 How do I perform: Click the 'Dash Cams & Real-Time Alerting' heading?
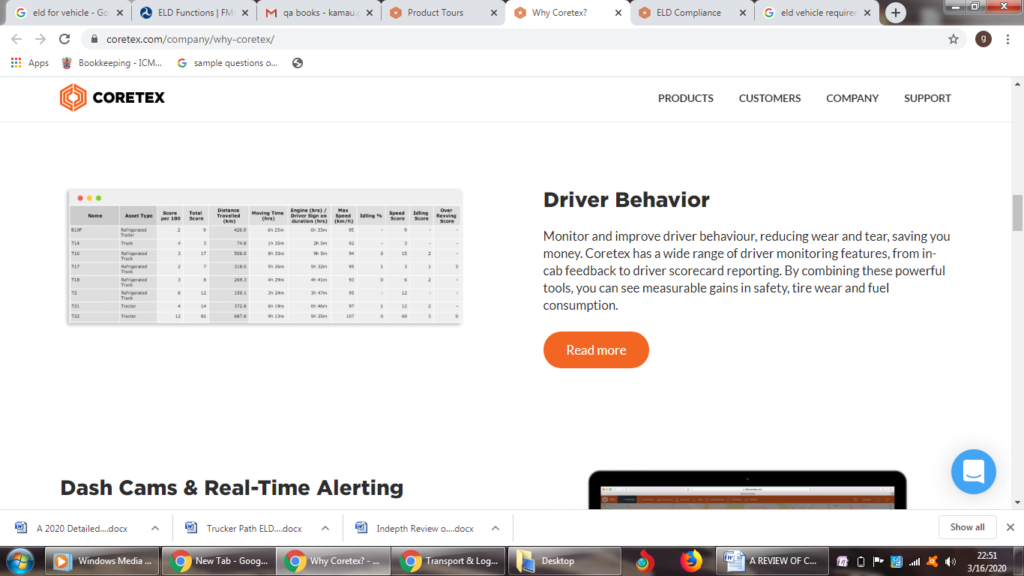tap(232, 488)
